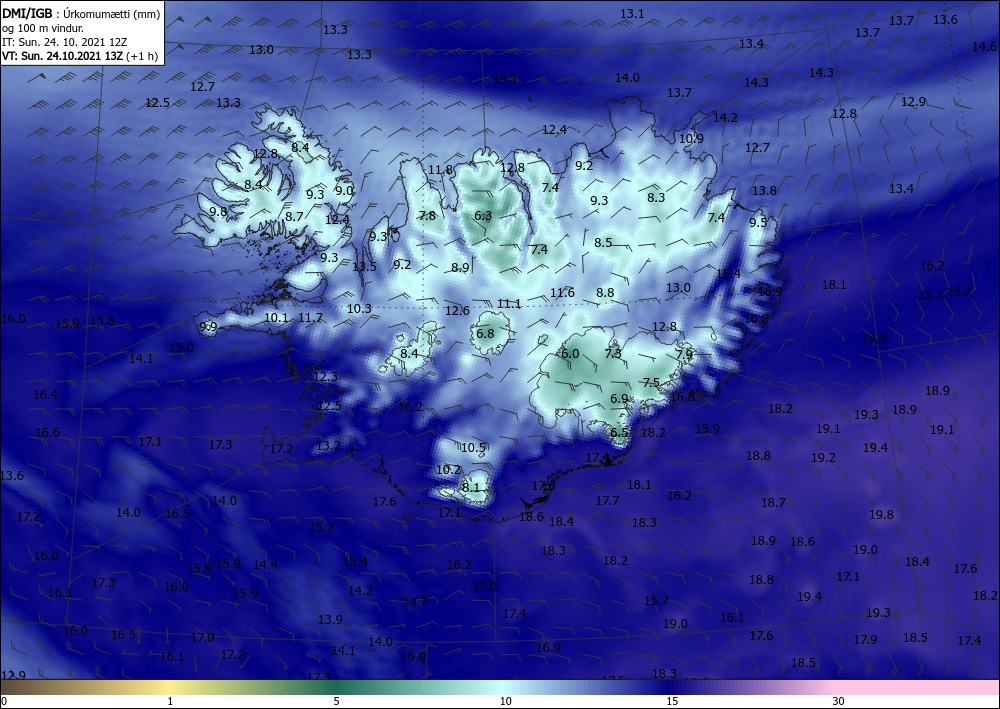Click the '15' label on the color scale

(672, 701)
